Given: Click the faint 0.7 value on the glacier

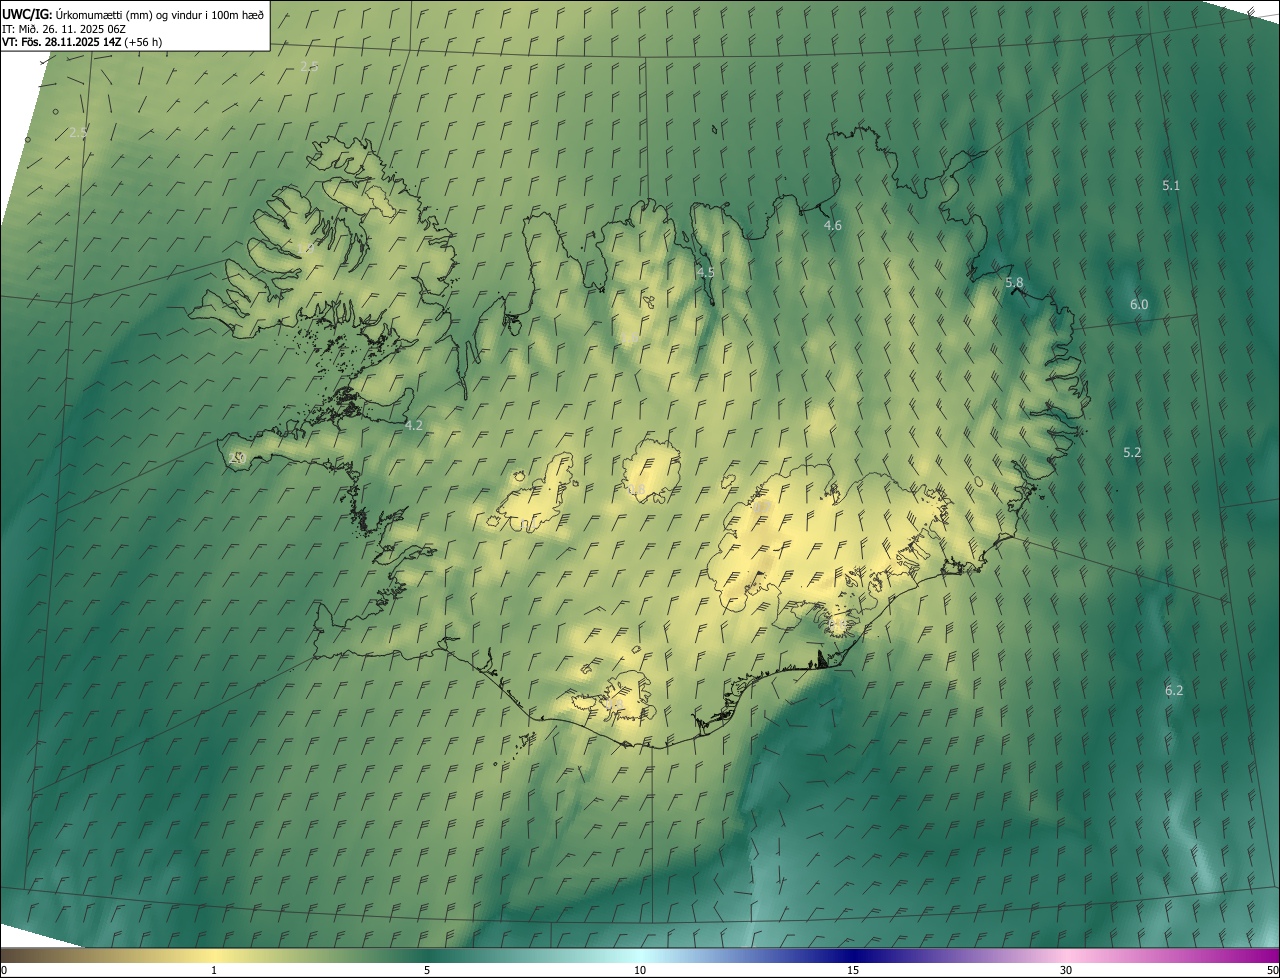Looking at the screenshot, I should [762, 508].
